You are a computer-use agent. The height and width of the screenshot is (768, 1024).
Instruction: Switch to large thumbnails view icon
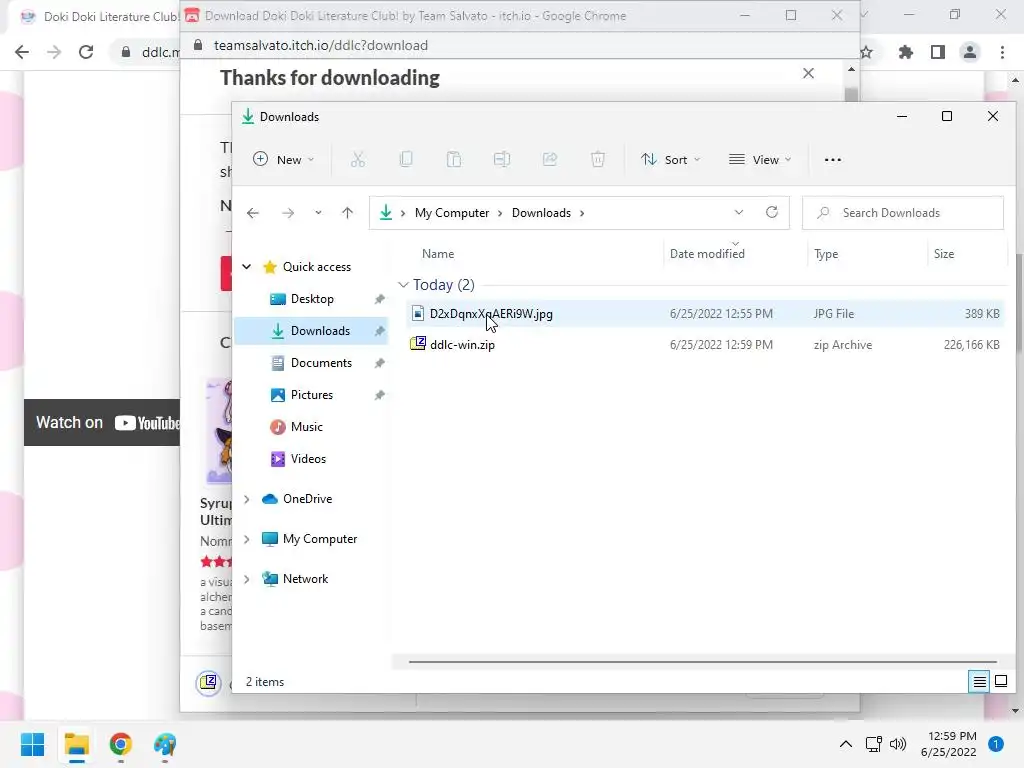(1001, 682)
